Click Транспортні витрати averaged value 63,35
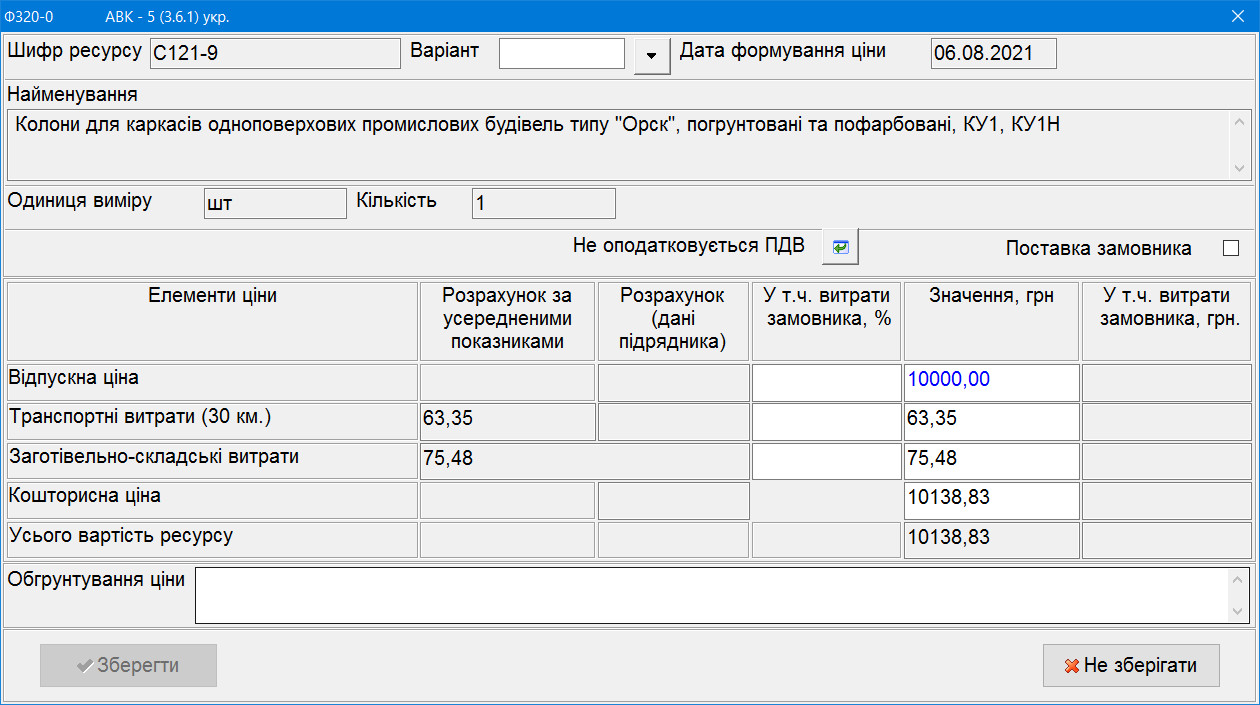The height and width of the screenshot is (705, 1260). pyautogui.click(x=508, y=421)
